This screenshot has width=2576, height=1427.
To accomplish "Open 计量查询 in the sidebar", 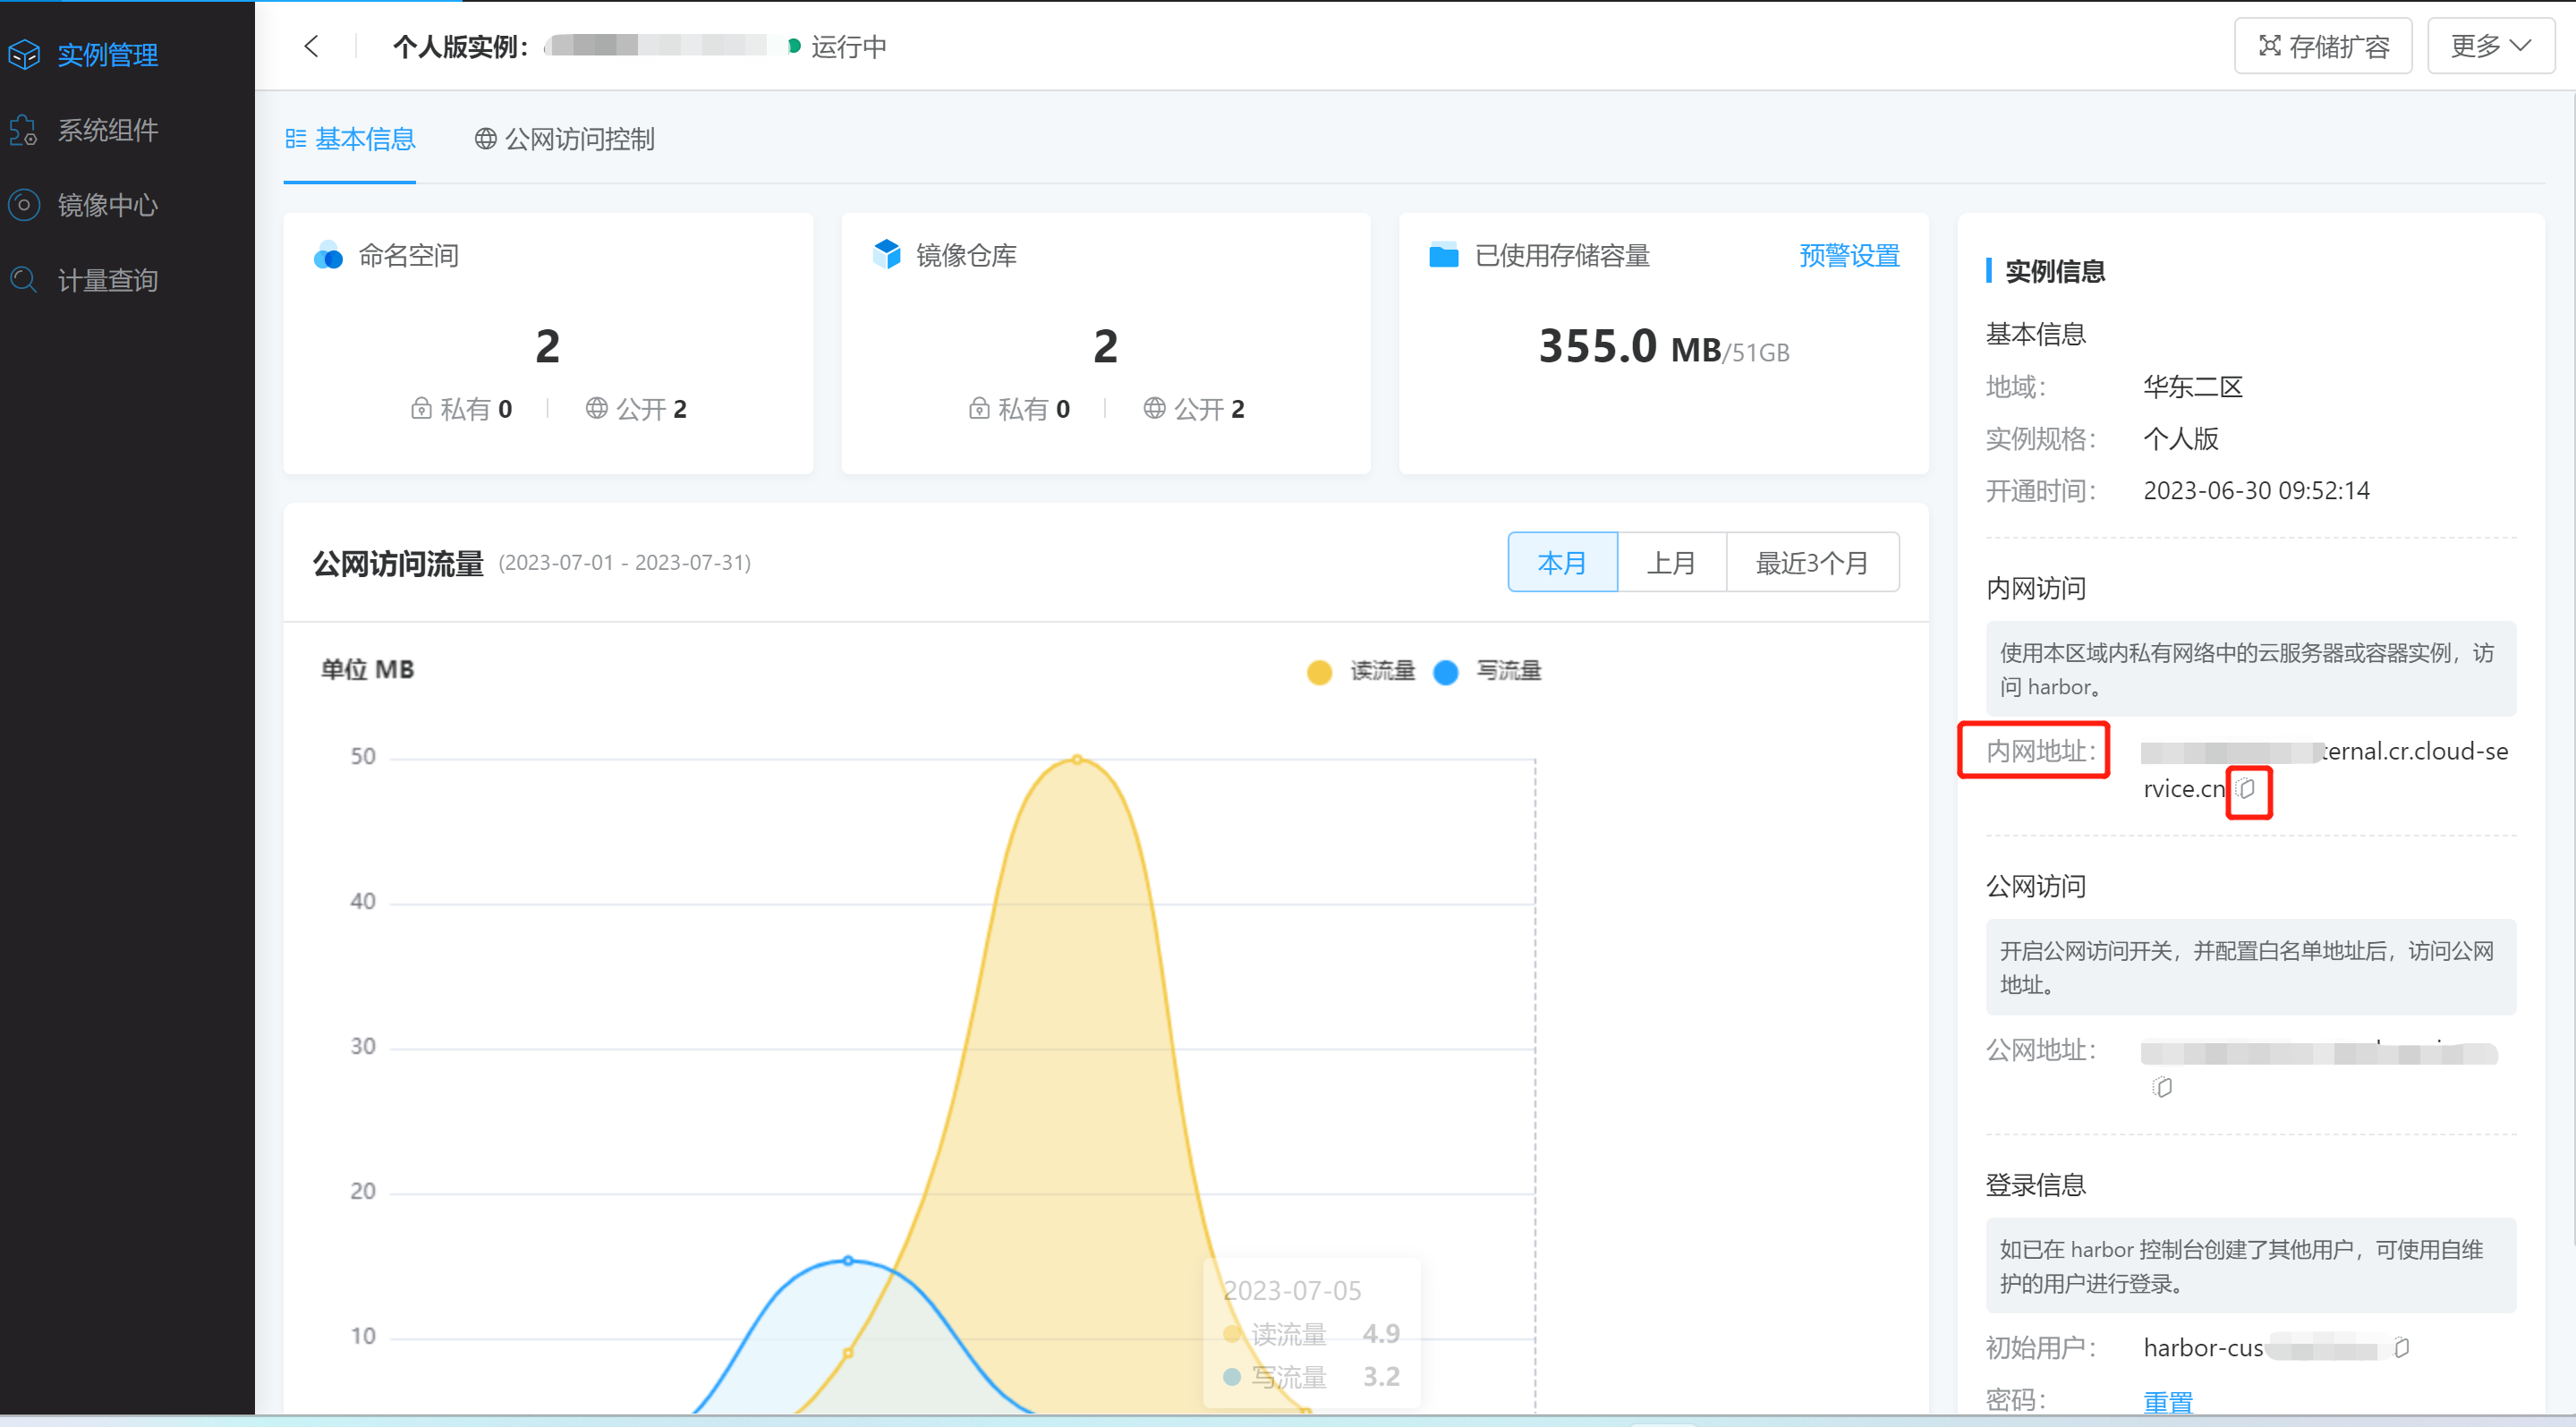I will tap(107, 280).
